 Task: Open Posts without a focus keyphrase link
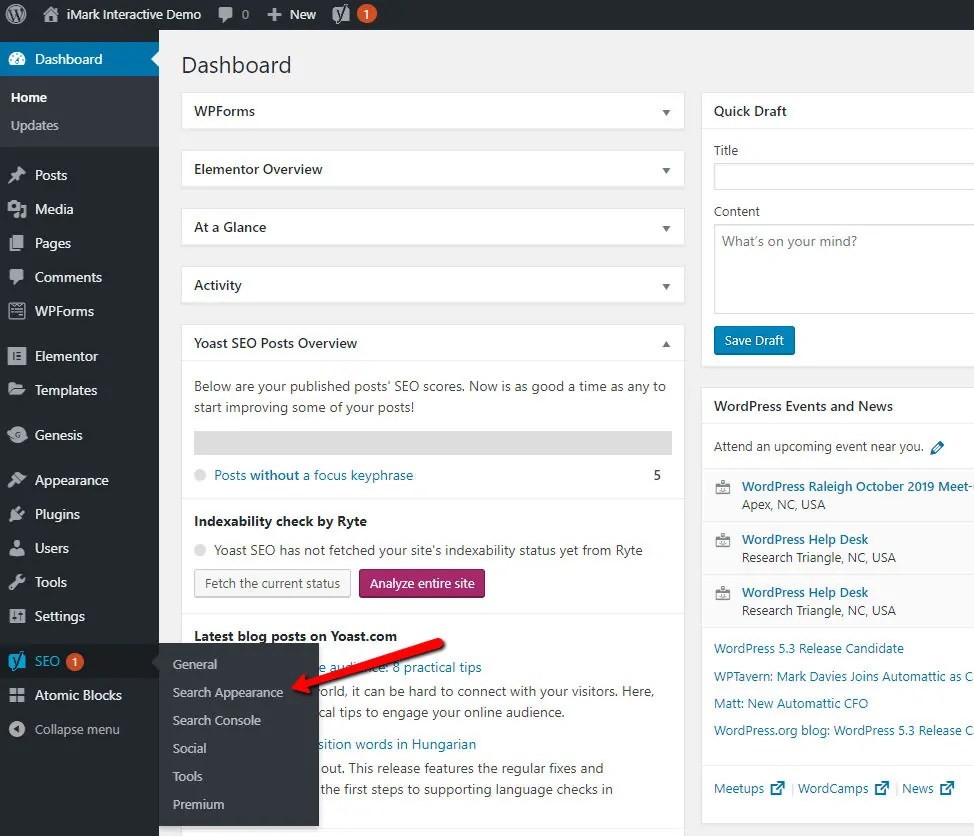point(314,475)
